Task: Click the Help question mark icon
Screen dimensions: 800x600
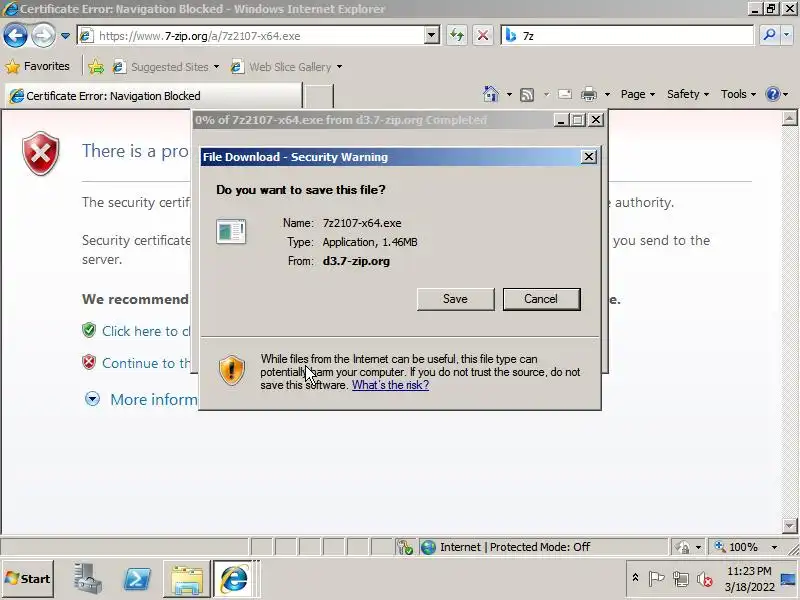Action: click(x=772, y=94)
